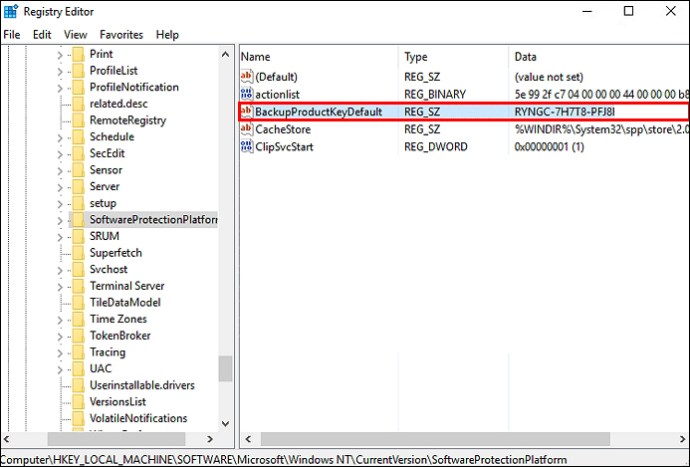Click the string icon of BackupProductKeyDefault
Image resolution: width=690 pixels, height=467 pixels.
(247, 111)
